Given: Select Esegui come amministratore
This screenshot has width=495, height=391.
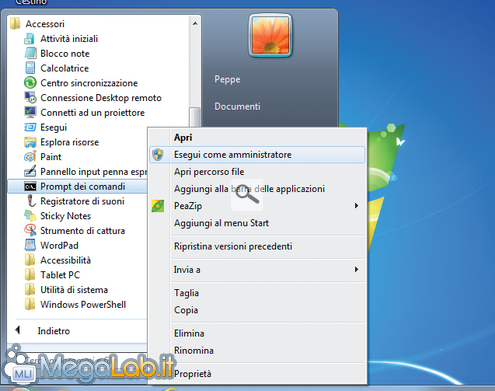Looking at the screenshot, I should click(257, 155).
